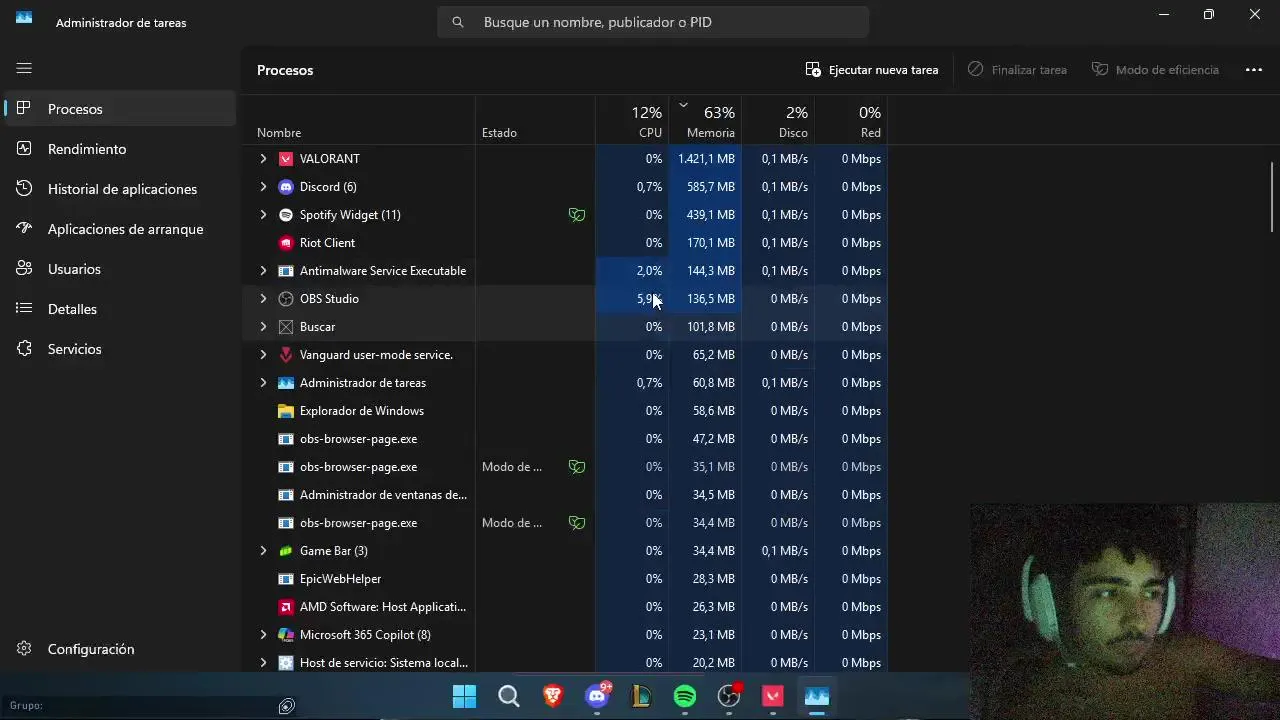This screenshot has height=720, width=1280.
Task: Click the vertical scrollbar of process list
Action: pyautogui.click(x=1272, y=197)
